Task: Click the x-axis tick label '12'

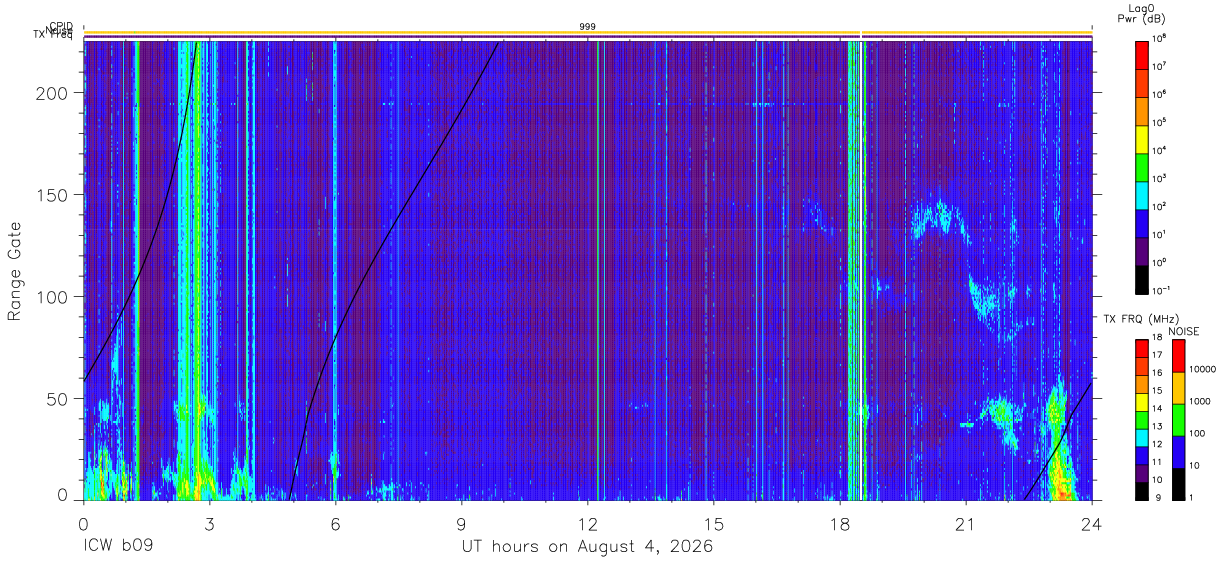Action: click(587, 523)
